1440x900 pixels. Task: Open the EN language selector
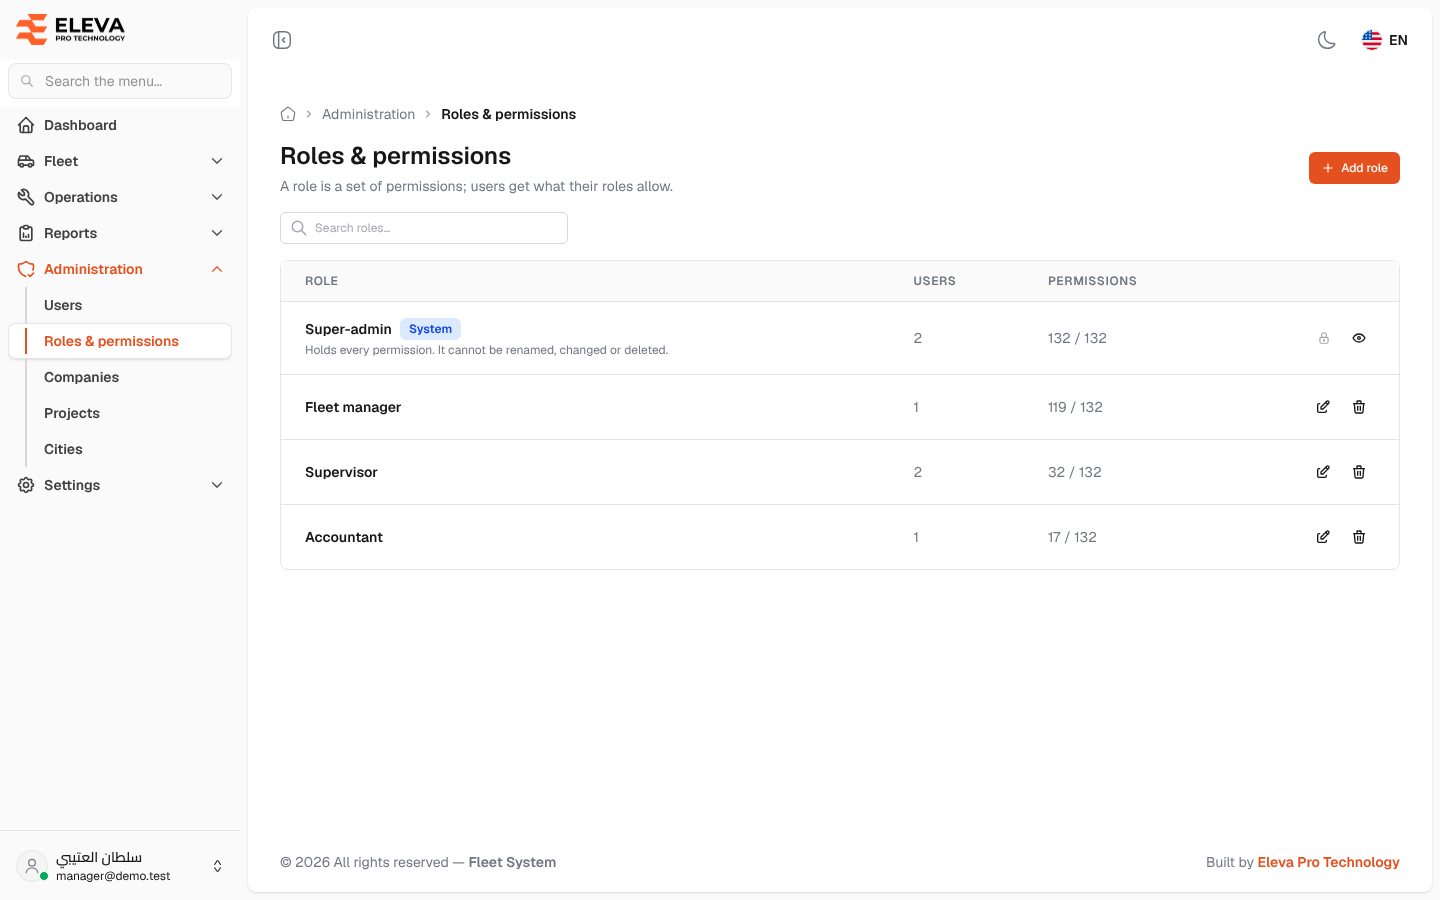point(1385,40)
